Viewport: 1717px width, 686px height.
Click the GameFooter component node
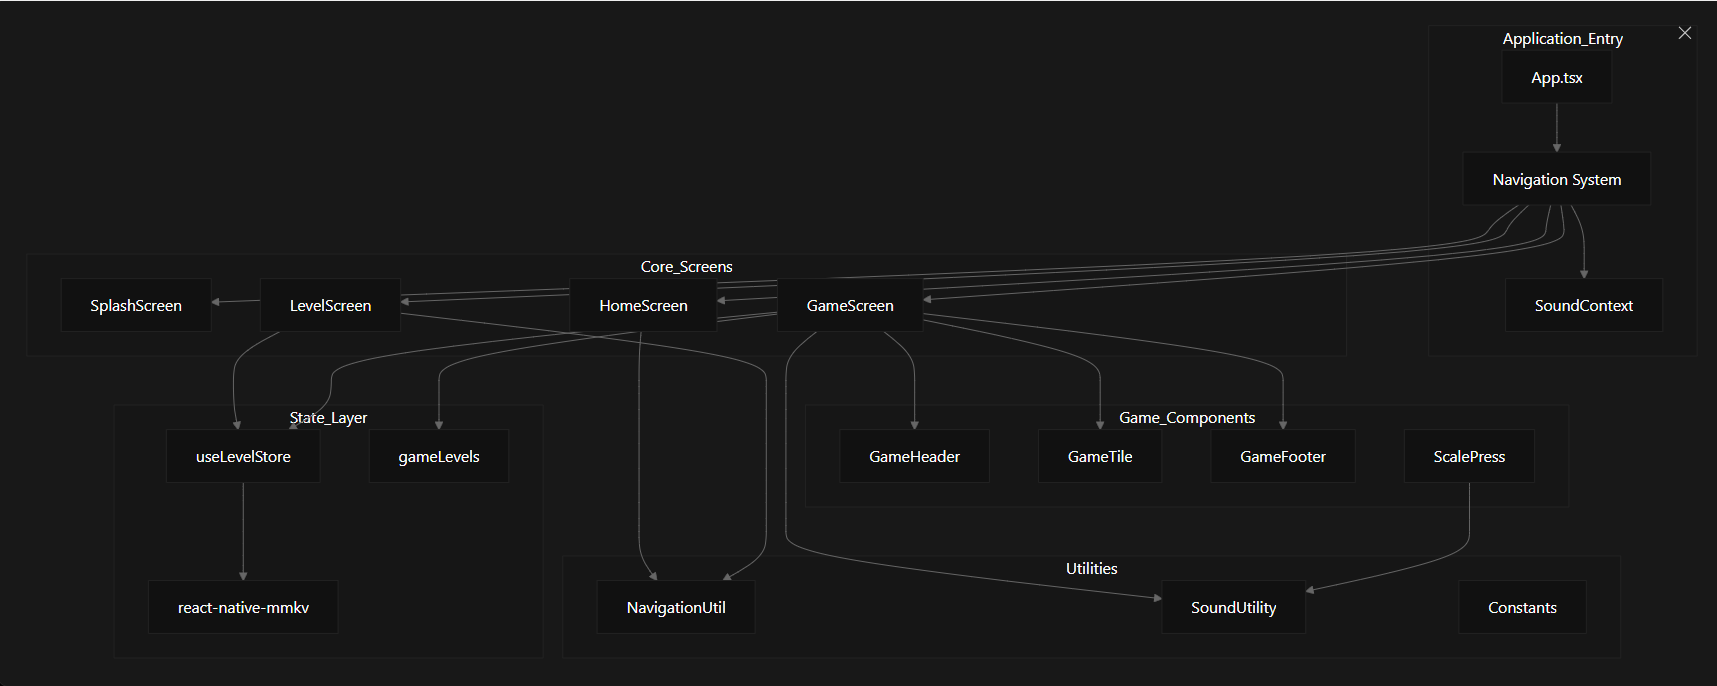tap(1283, 457)
